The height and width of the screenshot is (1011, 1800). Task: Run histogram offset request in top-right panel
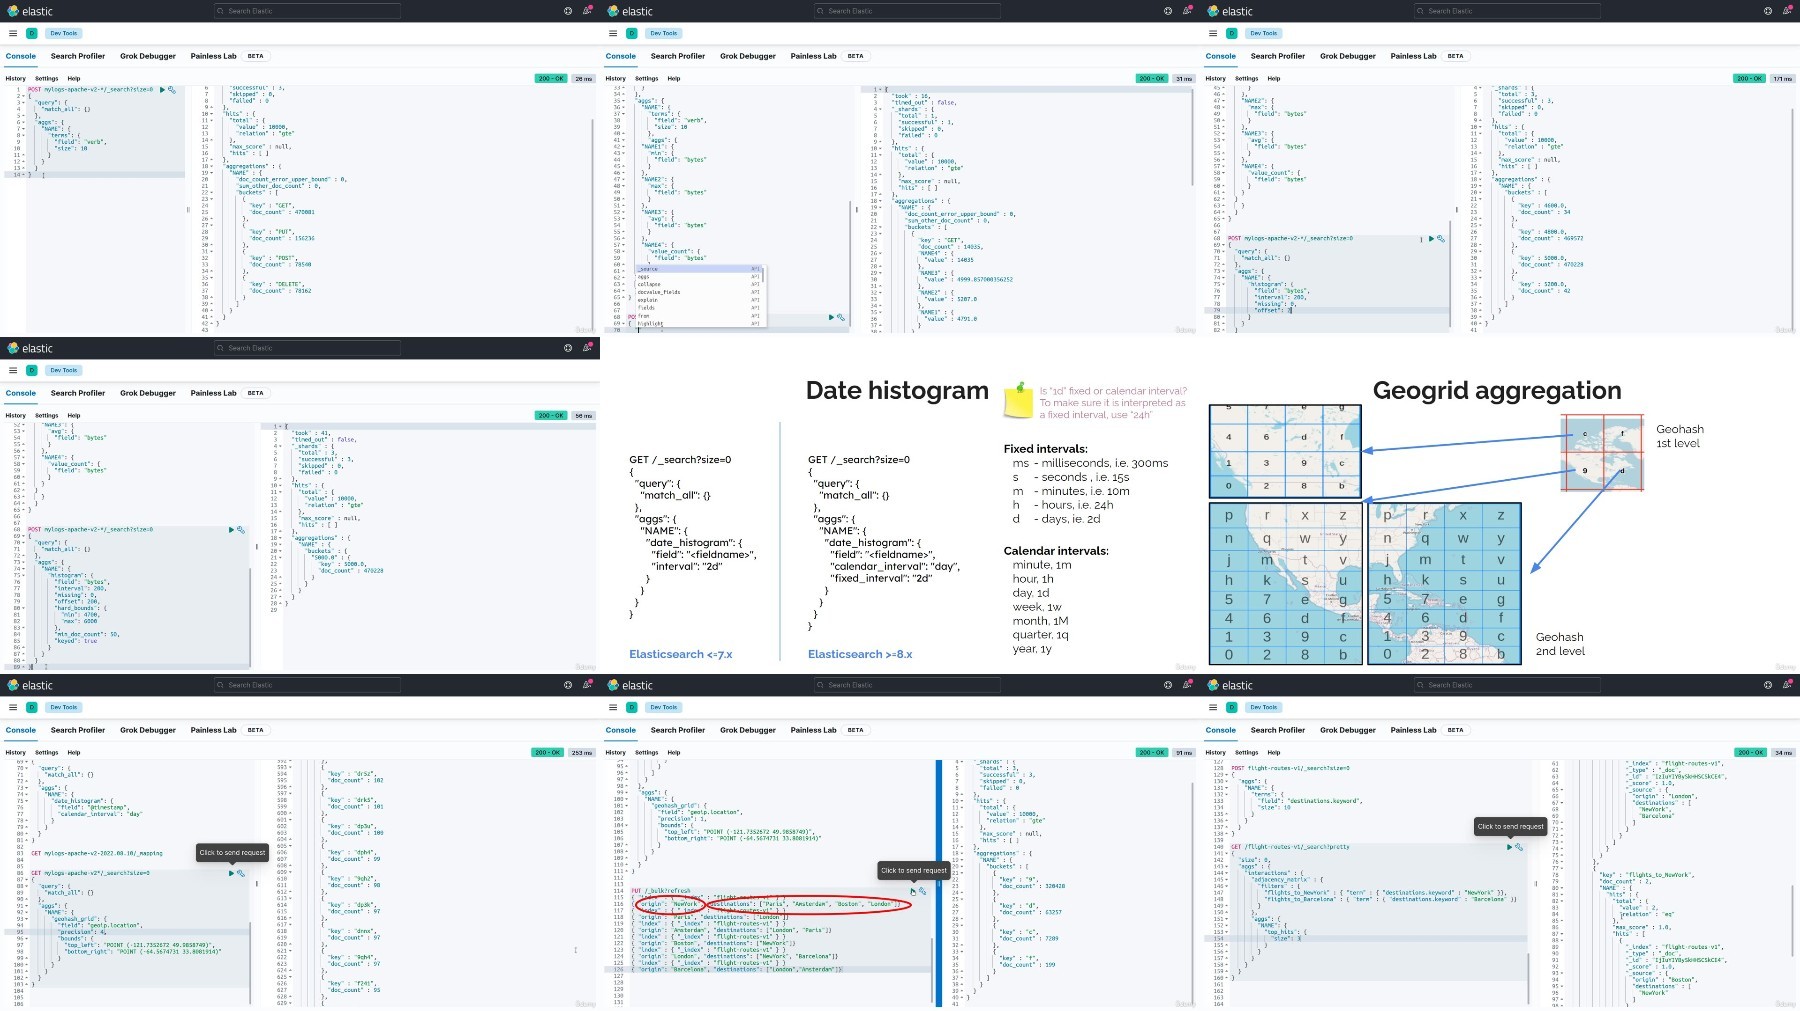pos(1431,239)
